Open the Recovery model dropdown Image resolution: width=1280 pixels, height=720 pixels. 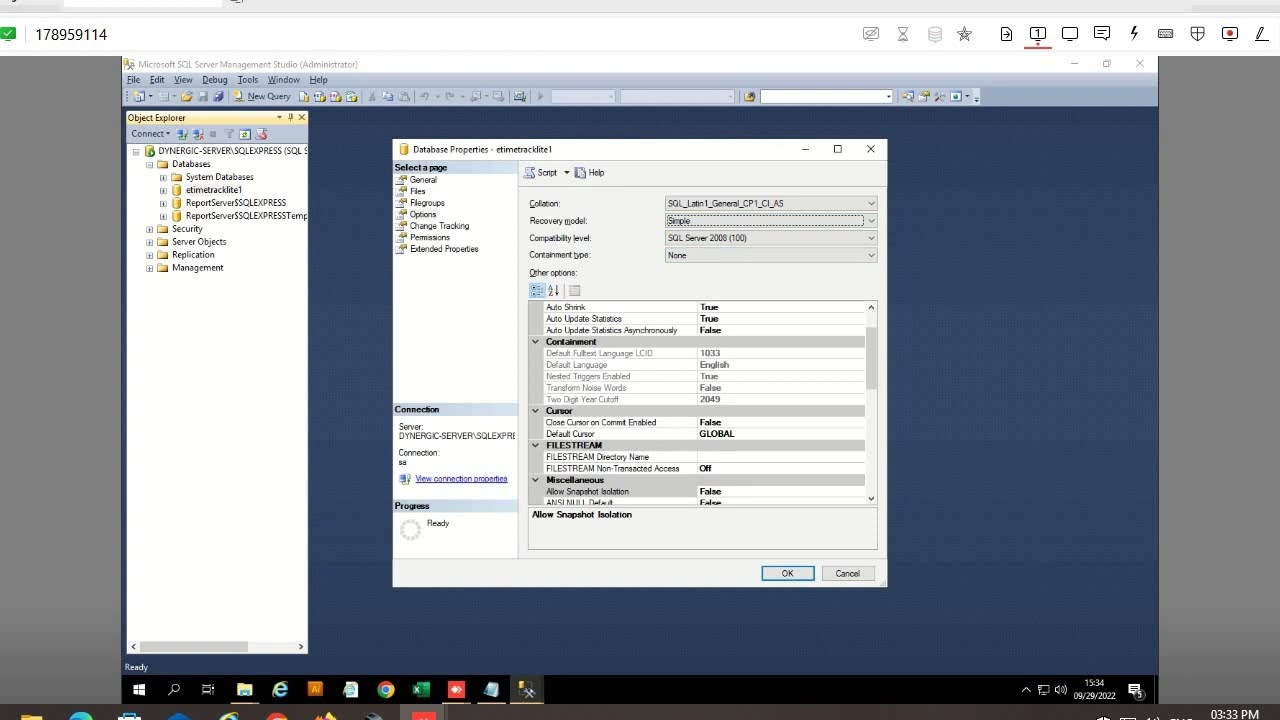[x=771, y=221]
